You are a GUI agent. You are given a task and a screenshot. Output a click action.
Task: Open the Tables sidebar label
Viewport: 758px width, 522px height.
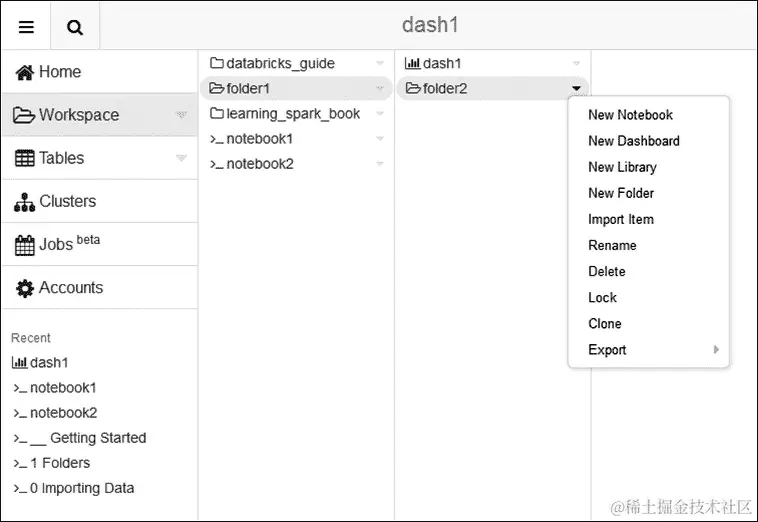61,158
